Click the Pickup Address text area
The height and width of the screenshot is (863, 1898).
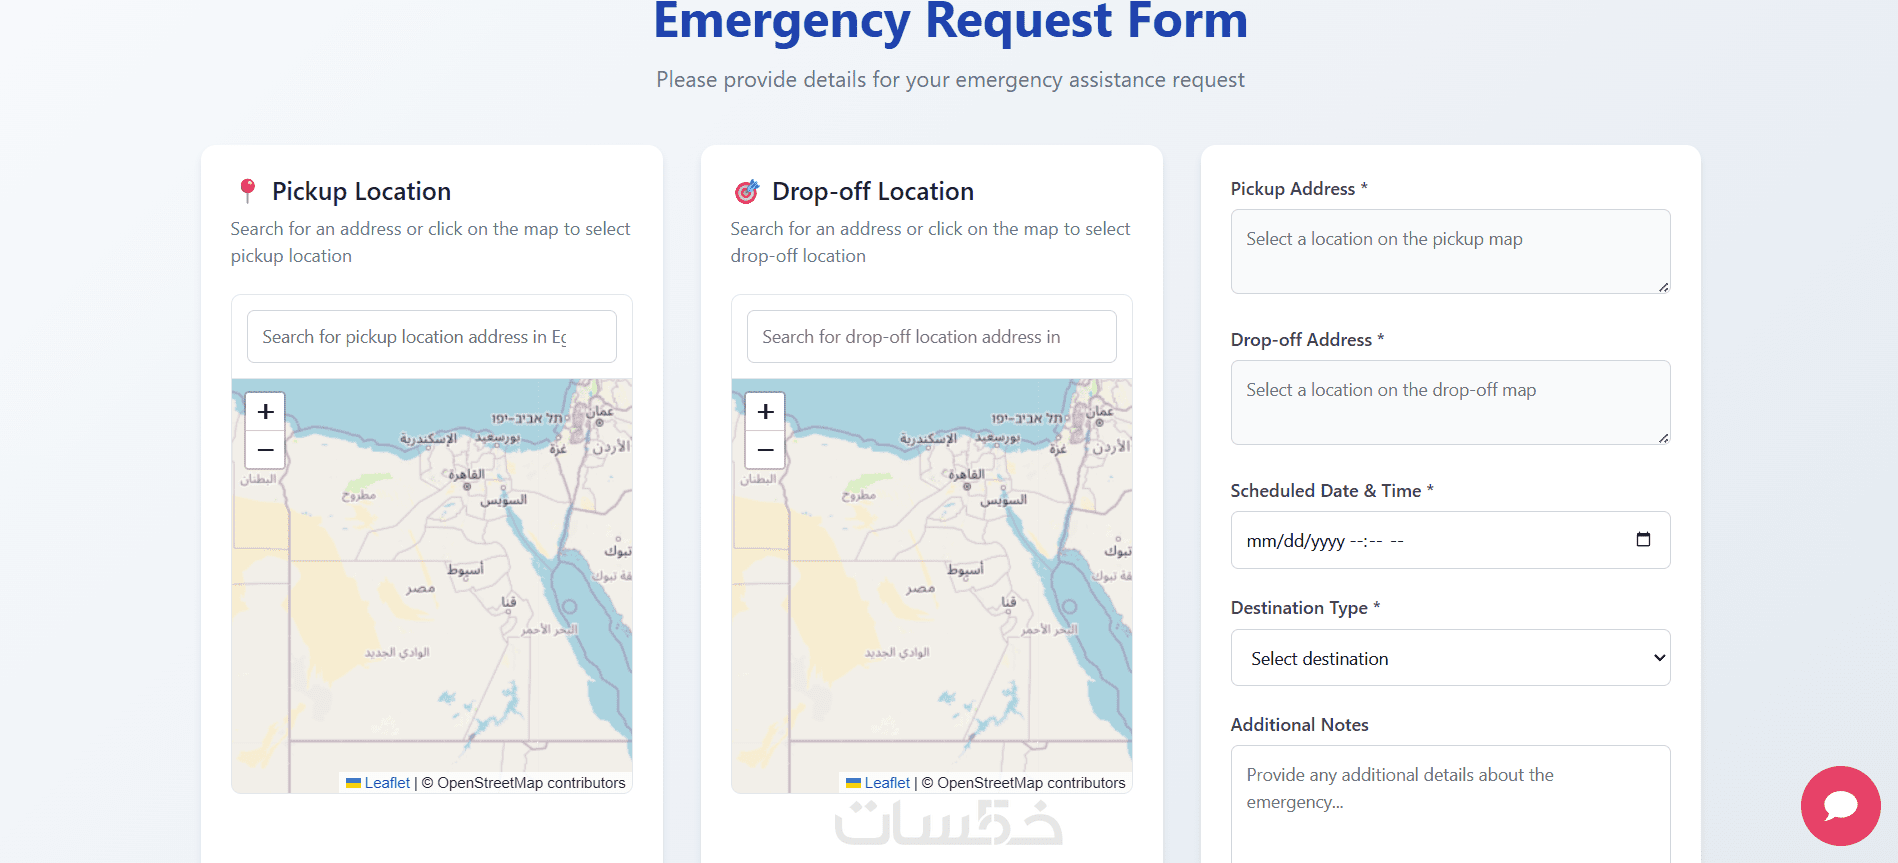[1450, 251]
